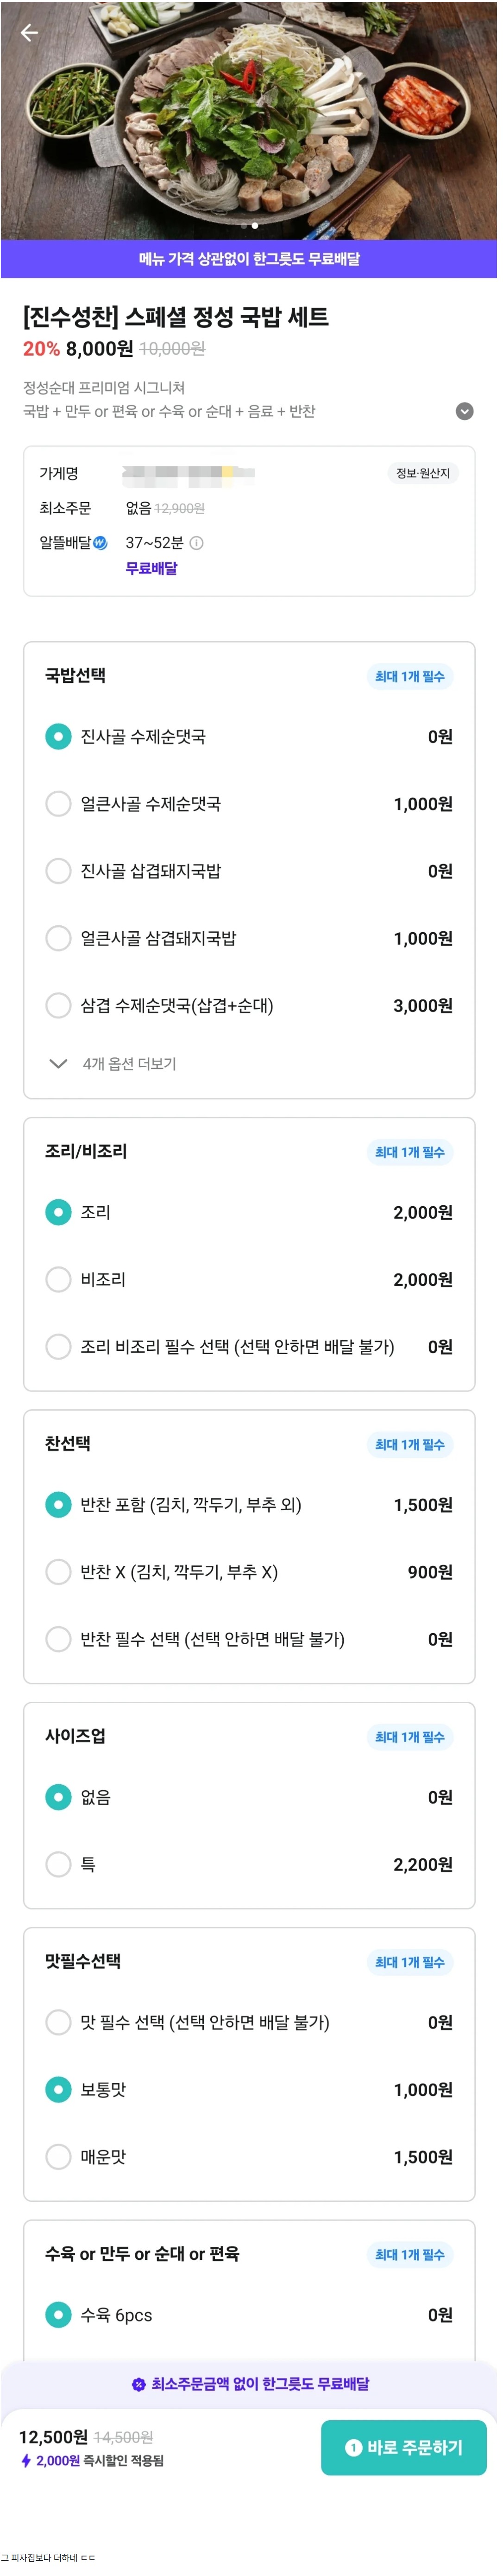Screen dimensions: 503x2576
Task: Tap the 무료배달 link
Action: click(x=153, y=574)
